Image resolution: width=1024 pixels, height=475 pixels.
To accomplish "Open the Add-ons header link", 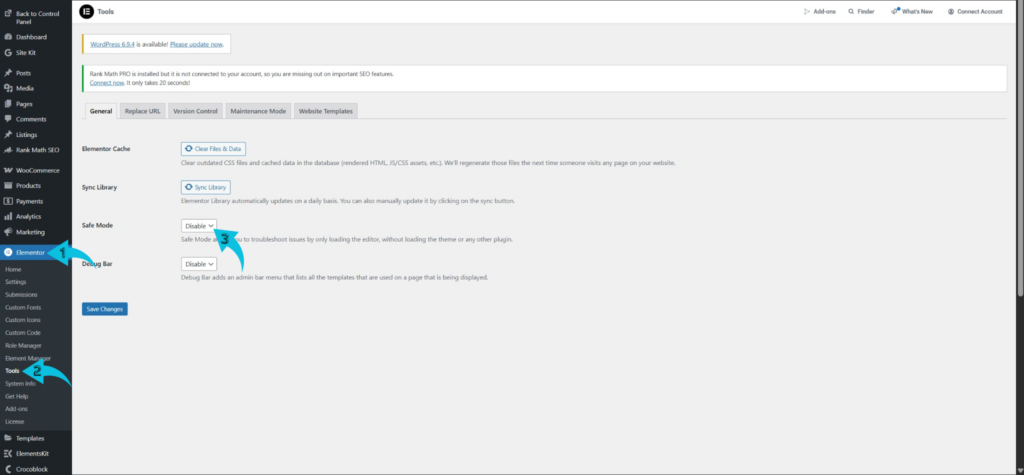I will [x=820, y=12].
